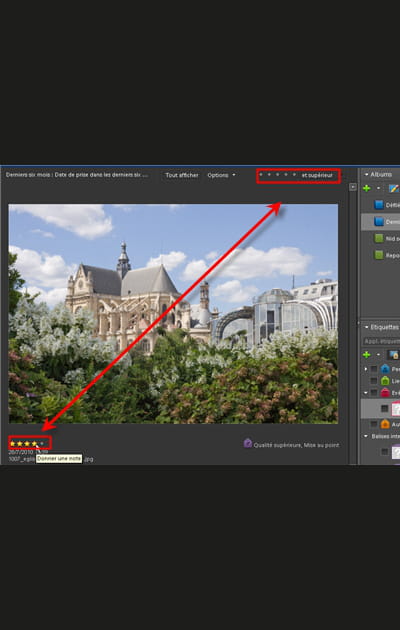Tick checkbox under the Balises section

pos(384,452)
